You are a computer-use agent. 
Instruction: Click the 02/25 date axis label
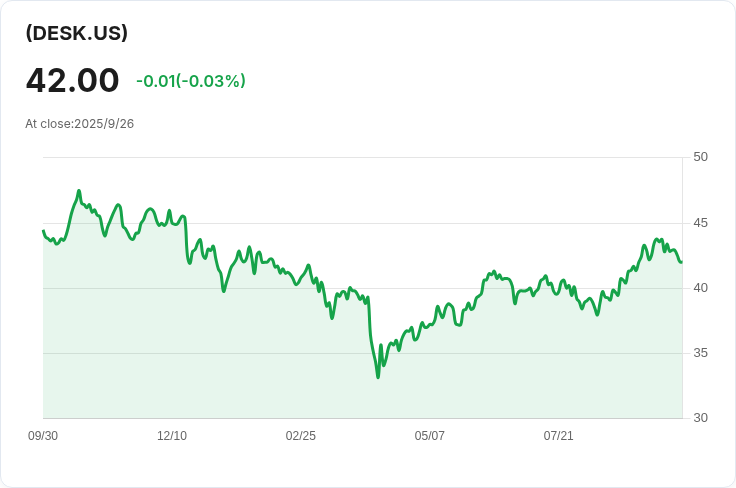[x=301, y=436]
